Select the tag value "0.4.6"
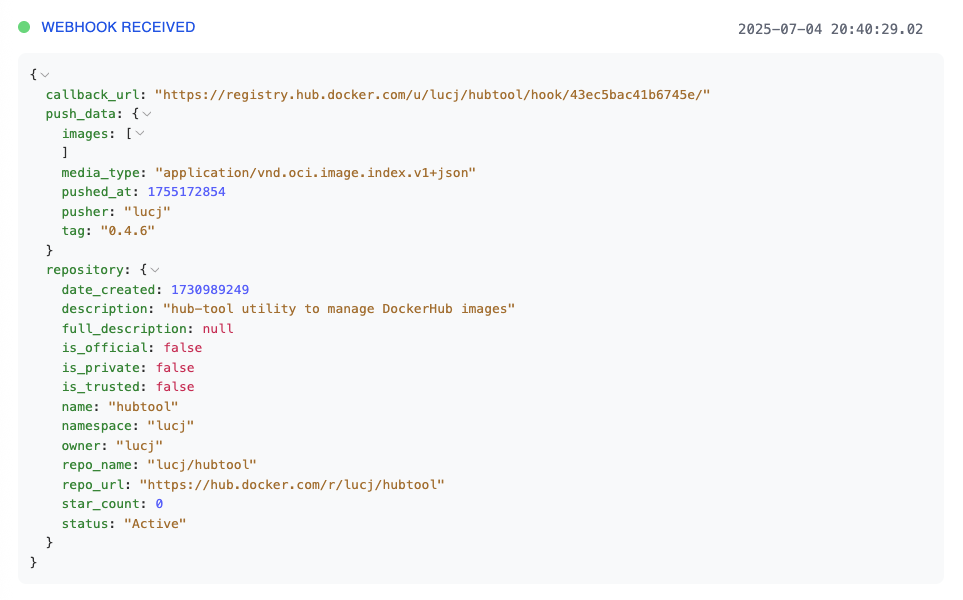The height and width of the screenshot is (600, 963). tap(128, 231)
